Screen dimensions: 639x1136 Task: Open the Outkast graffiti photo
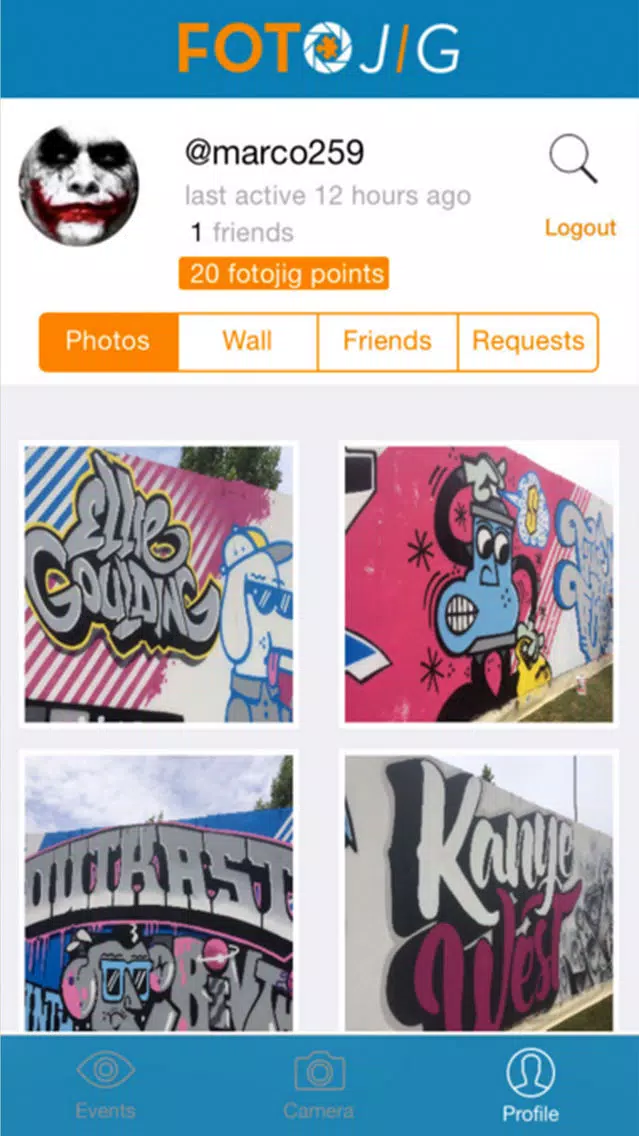159,893
